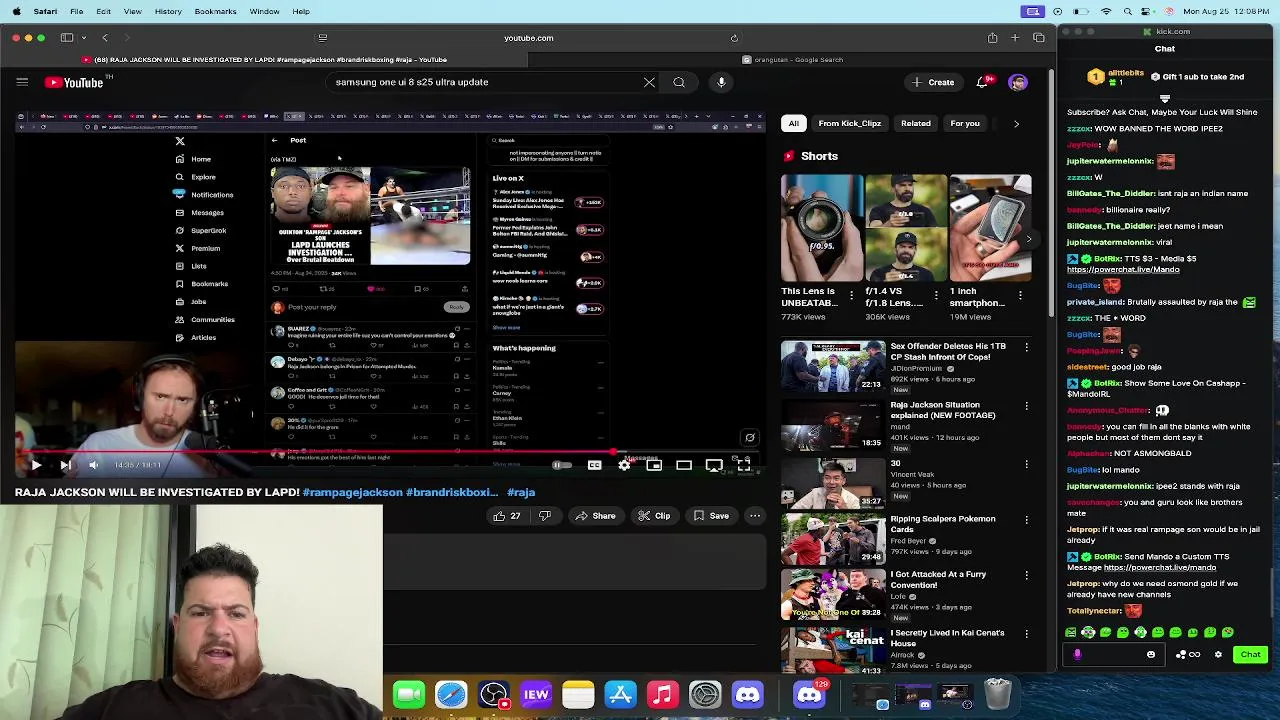The width and height of the screenshot is (1280, 720).
Task: Send message with green Chat button
Action: (x=1250, y=655)
